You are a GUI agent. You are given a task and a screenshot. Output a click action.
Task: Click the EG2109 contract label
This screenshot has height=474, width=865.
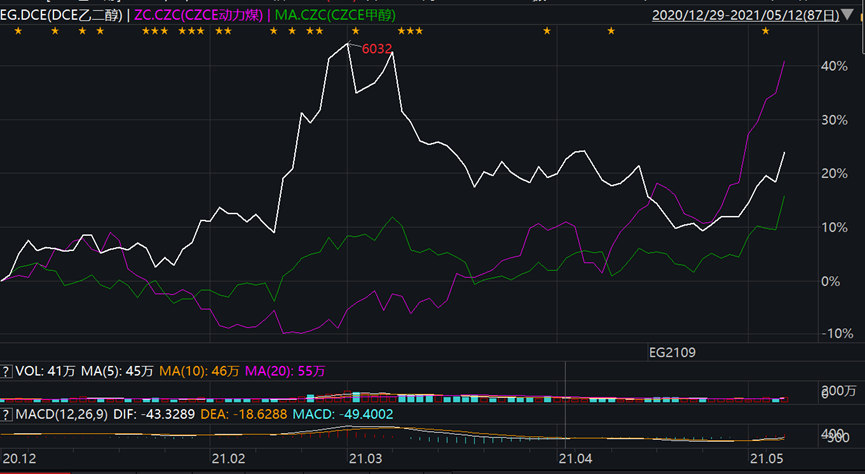pyautogui.click(x=672, y=353)
